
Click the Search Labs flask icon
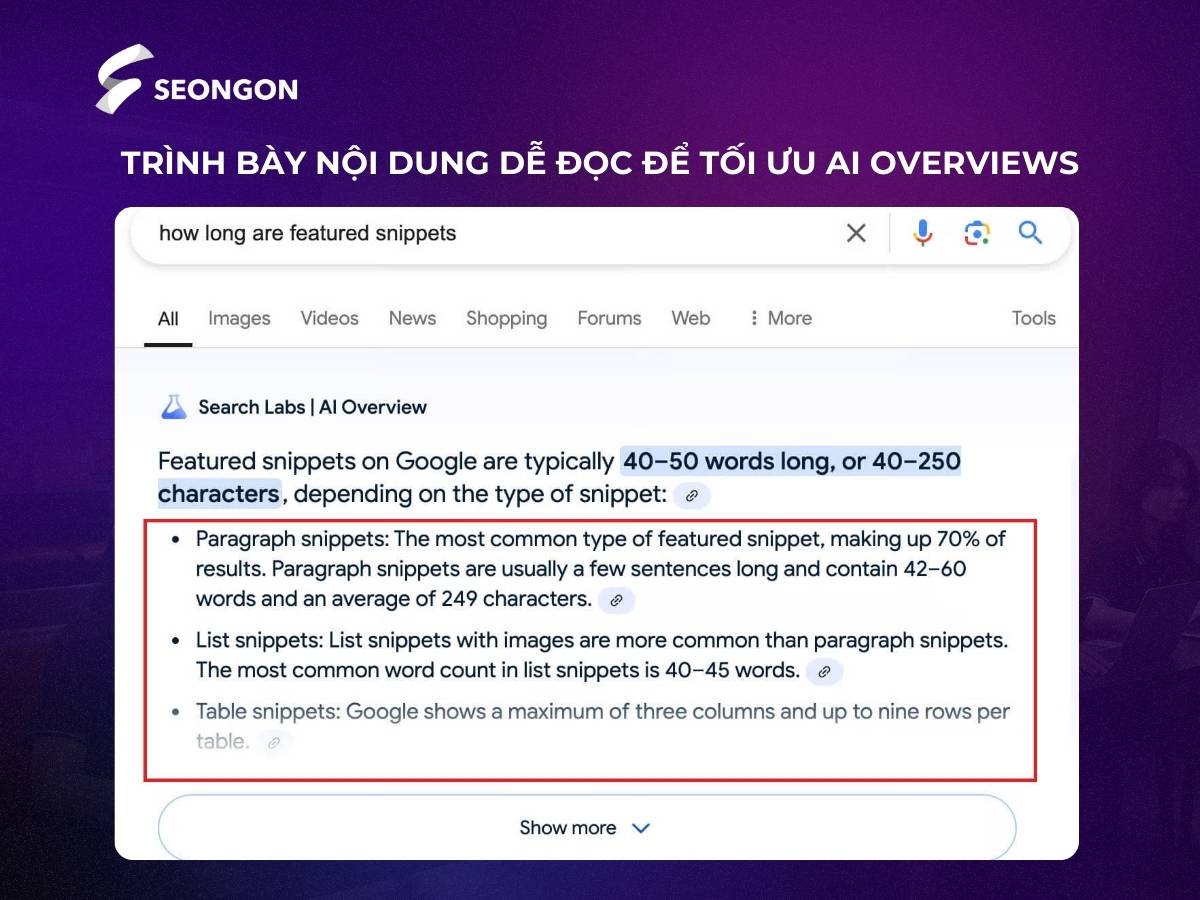tap(173, 407)
